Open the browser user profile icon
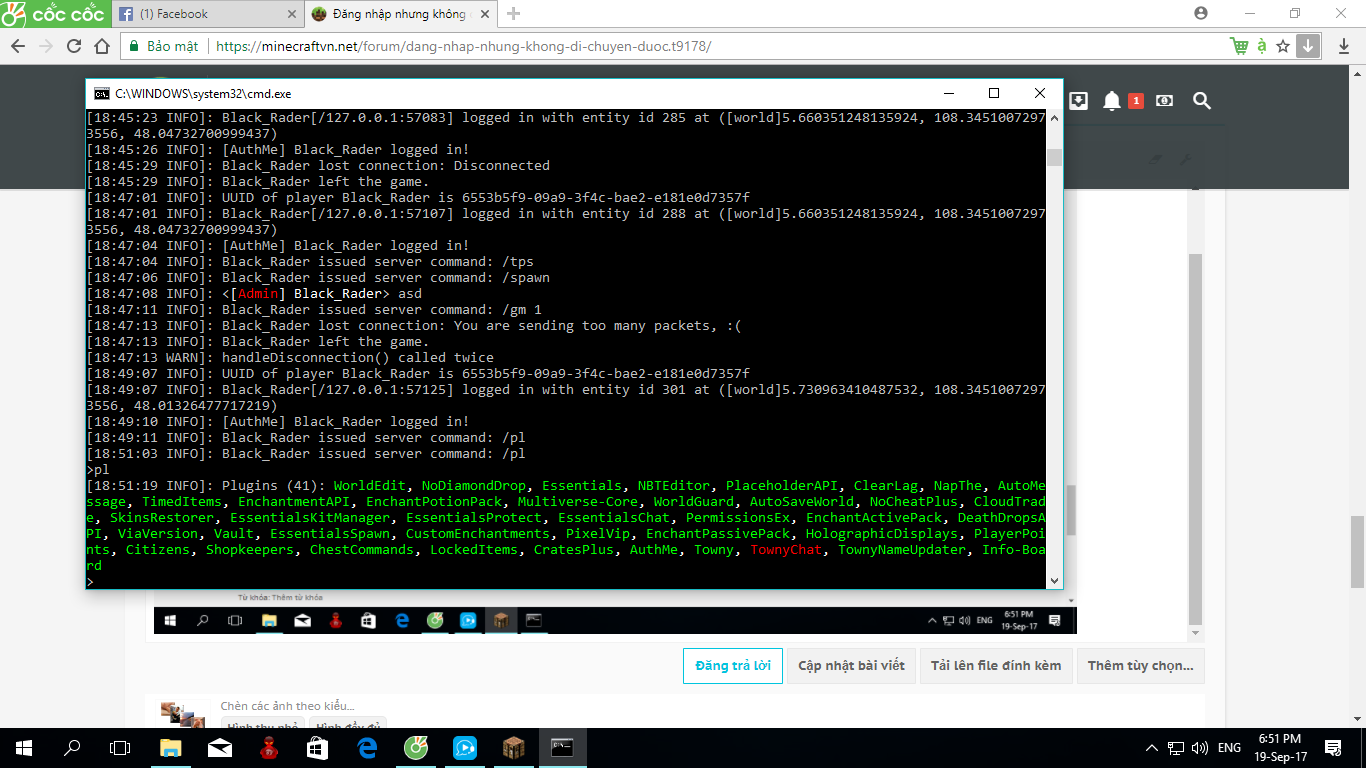The width and height of the screenshot is (1366, 768). coord(1201,13)
